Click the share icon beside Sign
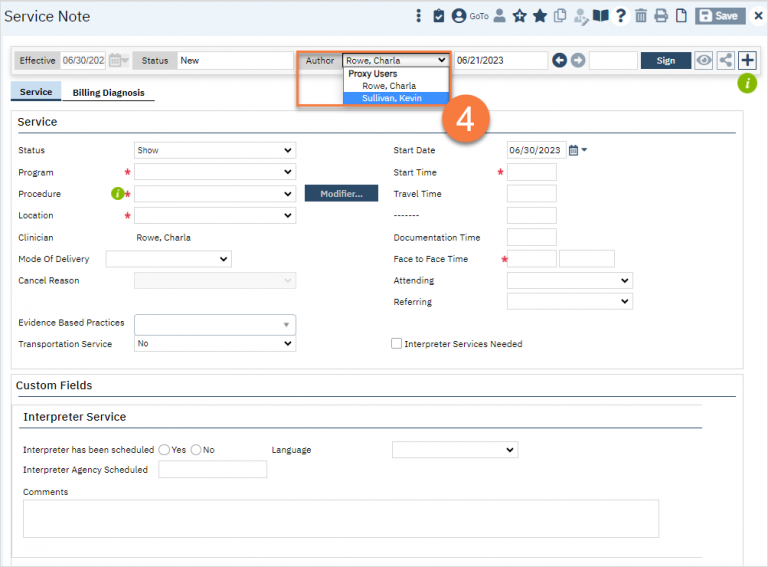768x567 pixels. pos(726,60)
